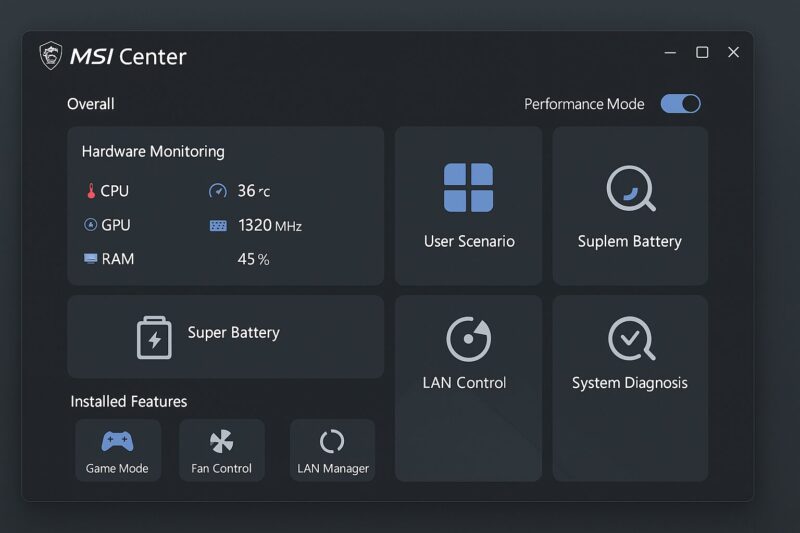Click the Installed Features heading
This screenshot has height=533, width=800.
129,401
